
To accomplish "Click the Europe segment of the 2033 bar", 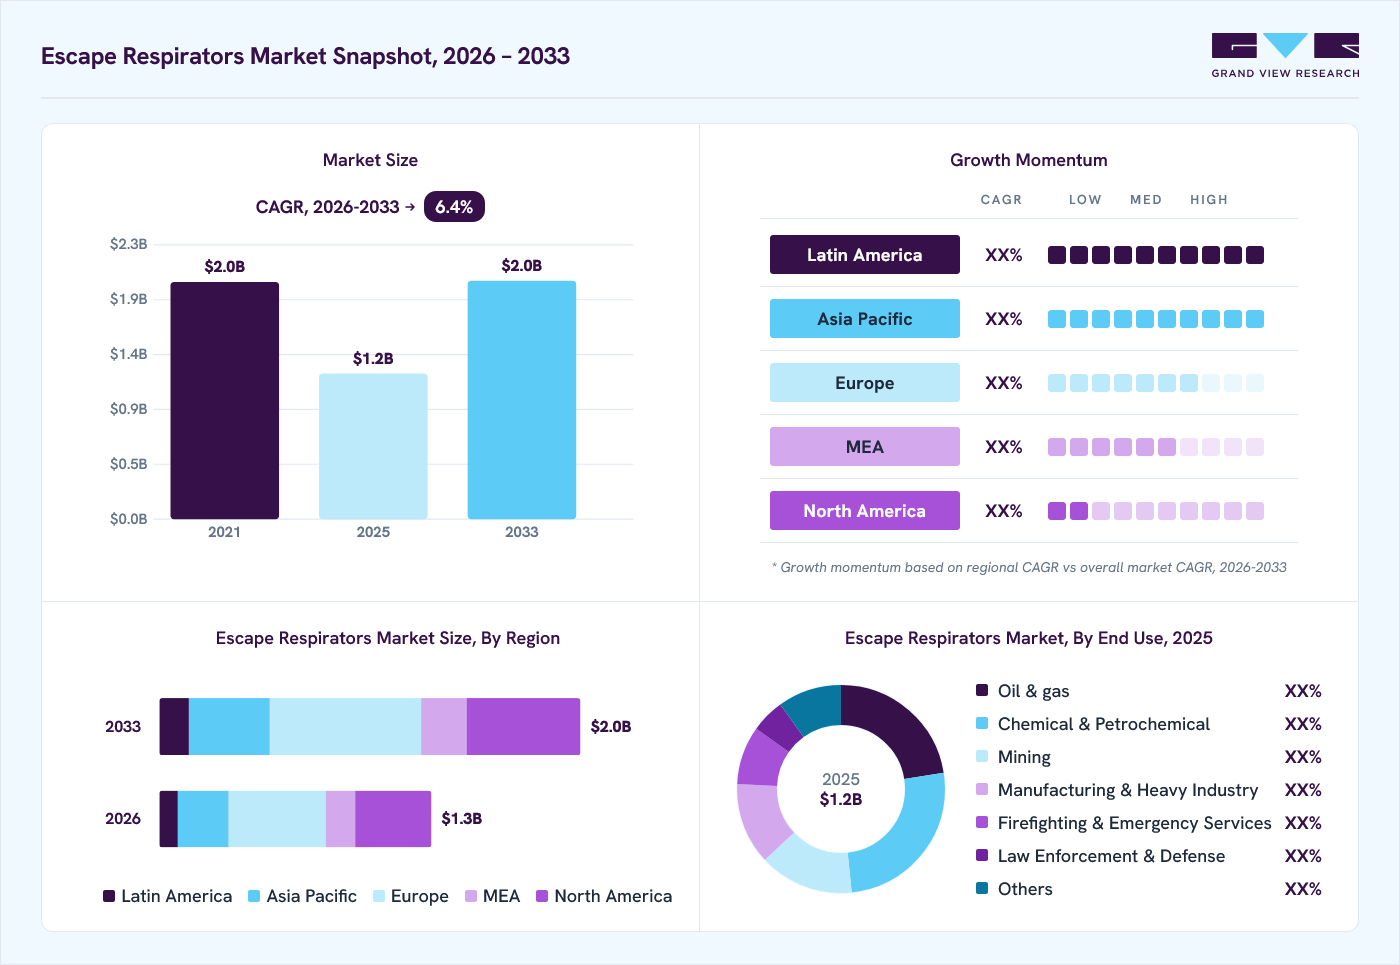I will [345, 726].
